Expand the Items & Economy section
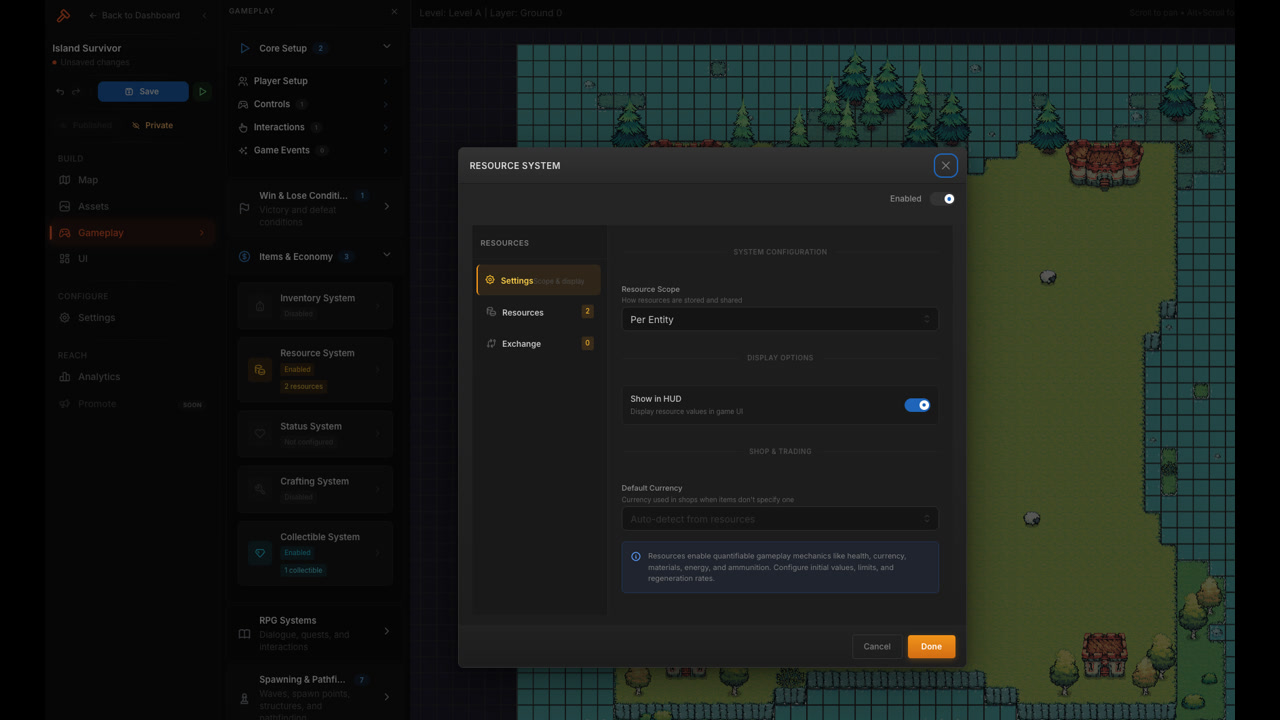The image size is (1280, 720). [x=387, y=256]
